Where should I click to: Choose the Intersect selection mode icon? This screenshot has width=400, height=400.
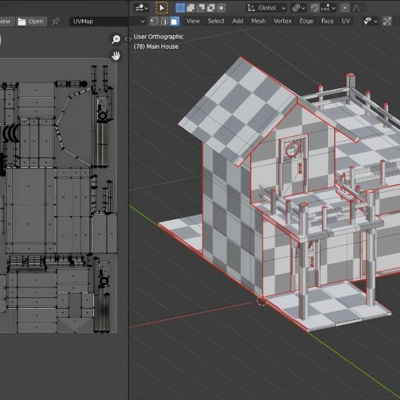point(222,8)
